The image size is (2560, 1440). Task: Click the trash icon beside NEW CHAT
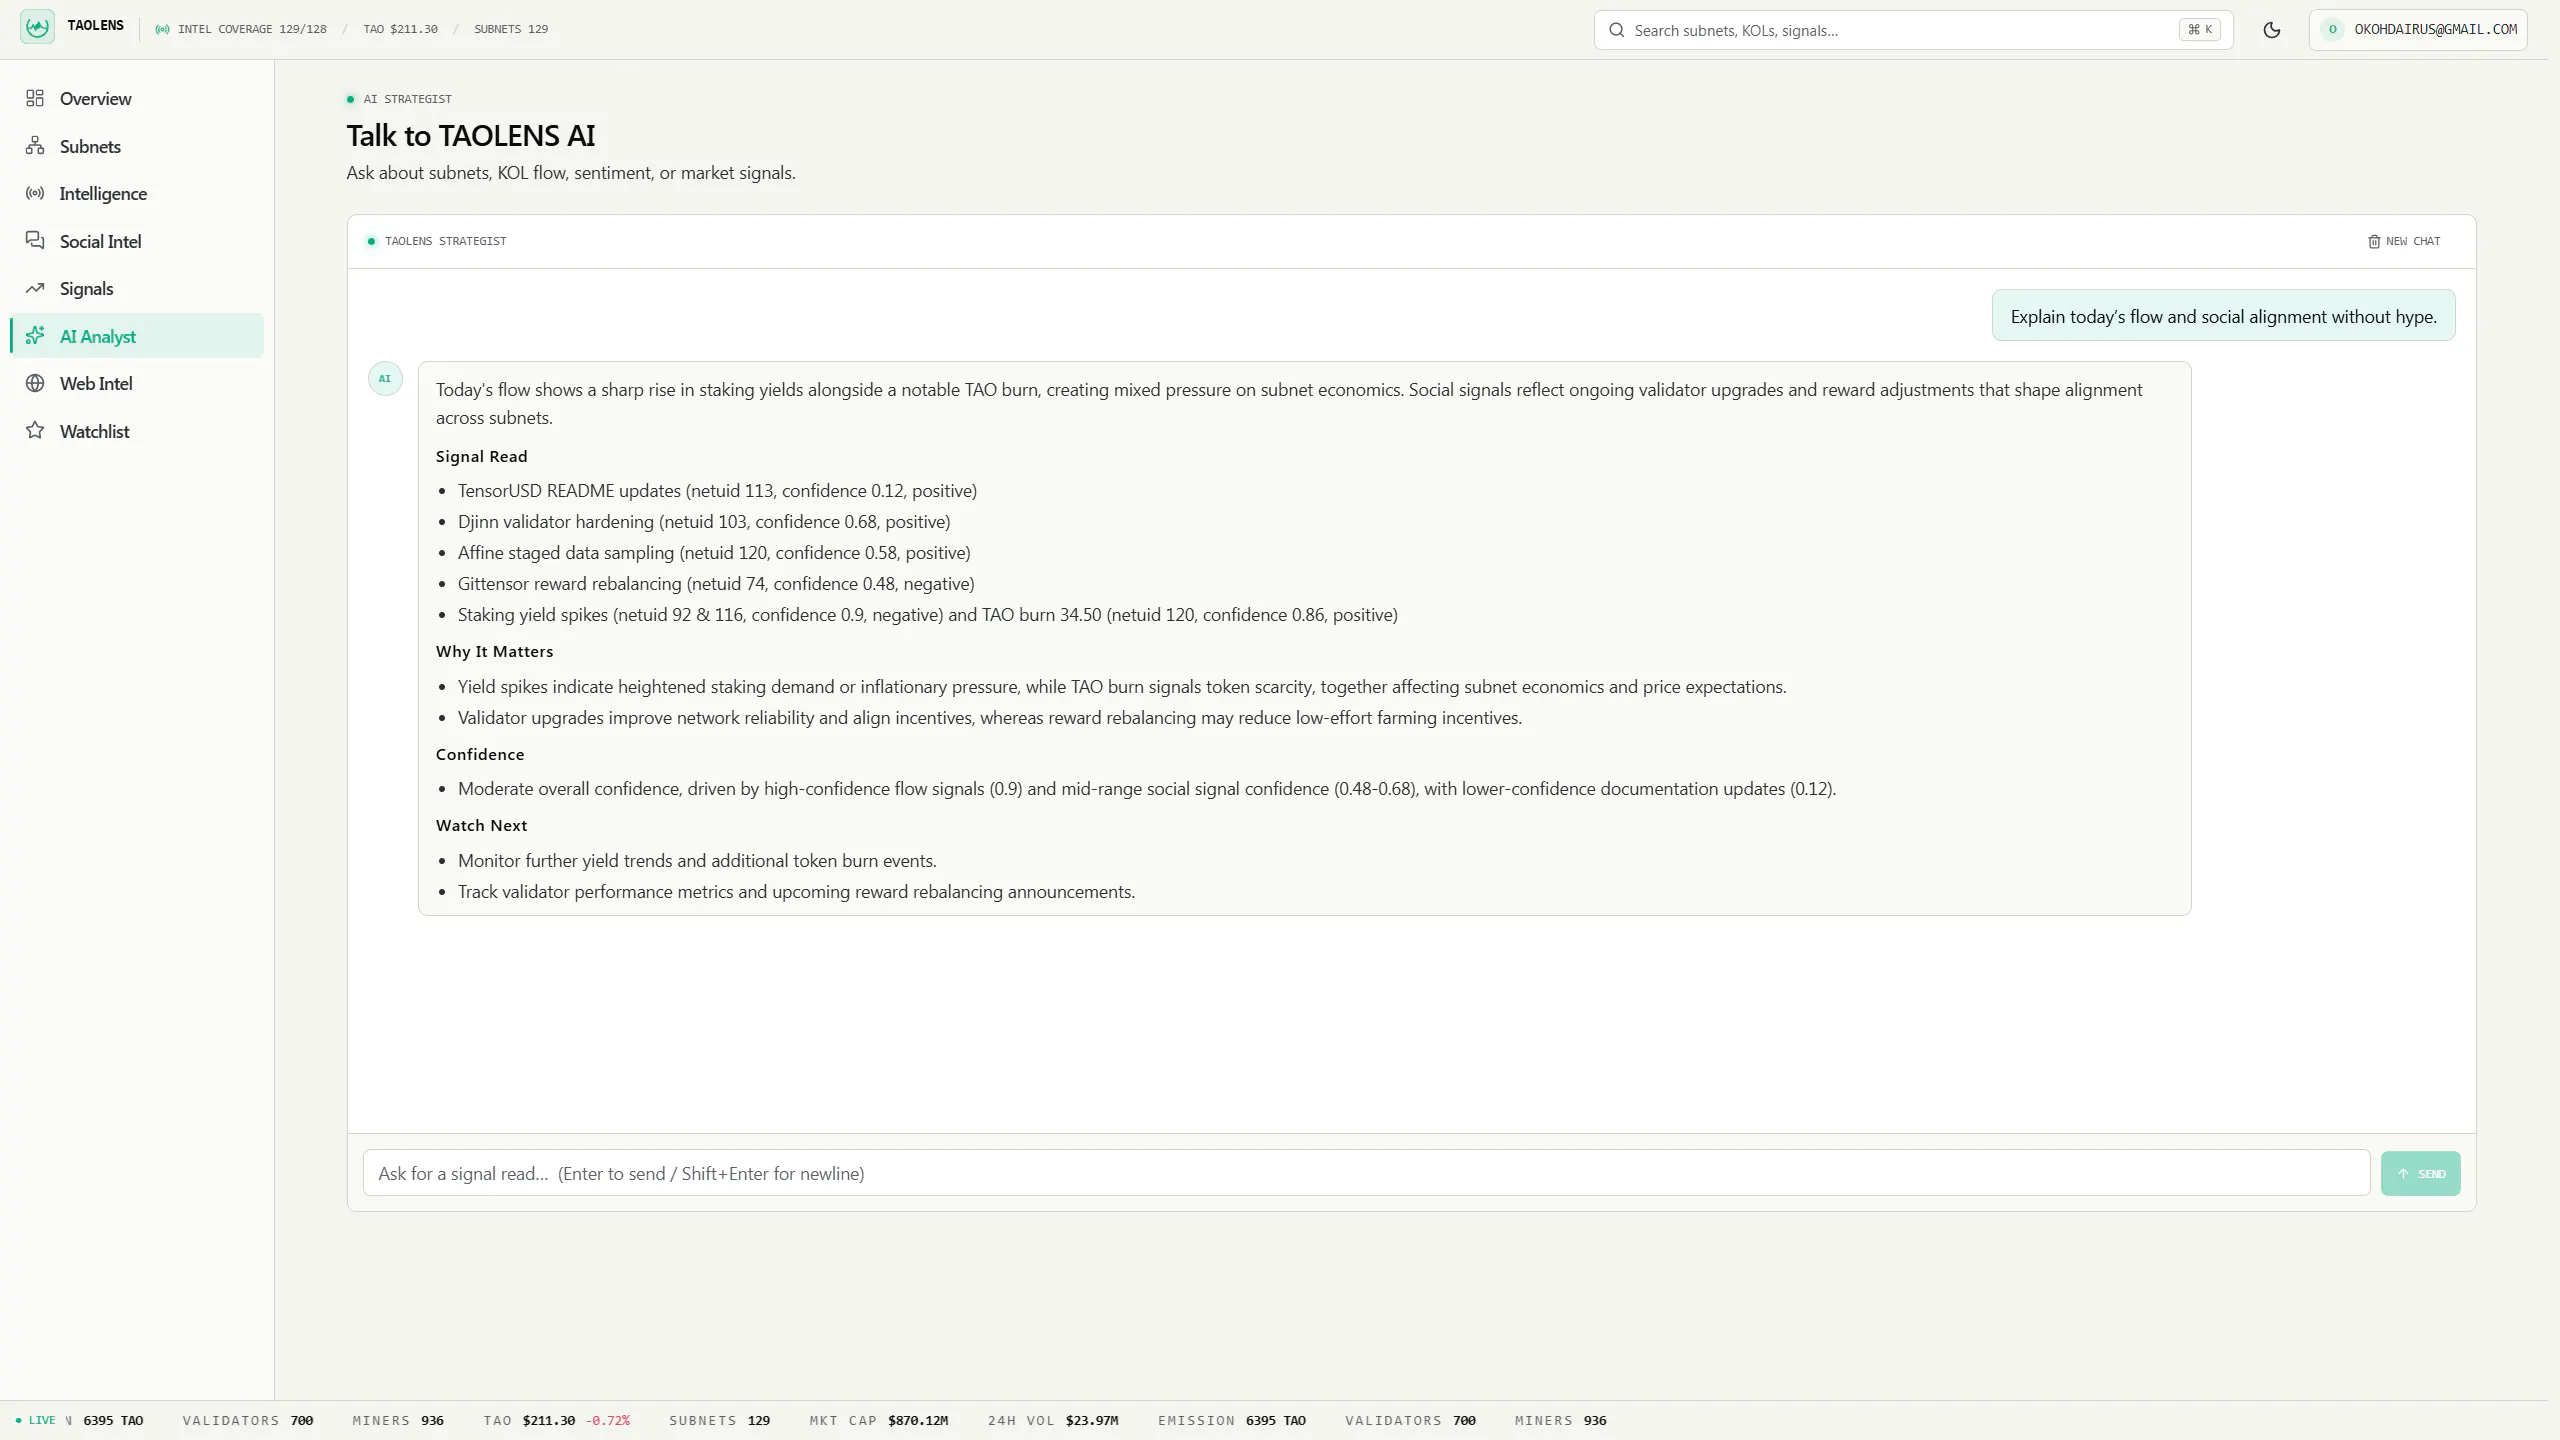tap(2374, 241)
